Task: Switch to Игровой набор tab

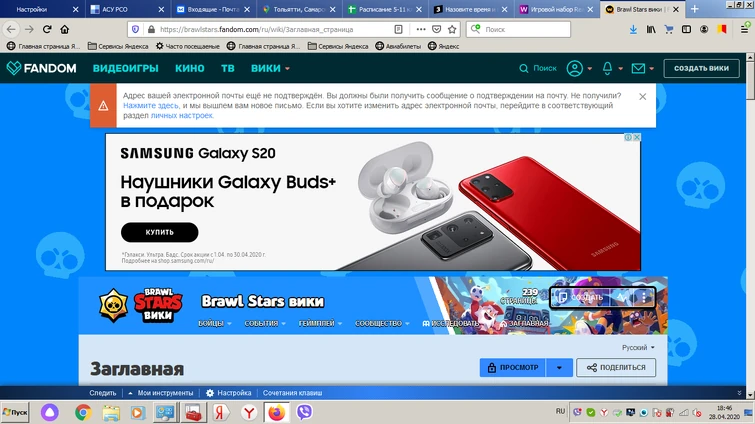Action: coord(552,9)
